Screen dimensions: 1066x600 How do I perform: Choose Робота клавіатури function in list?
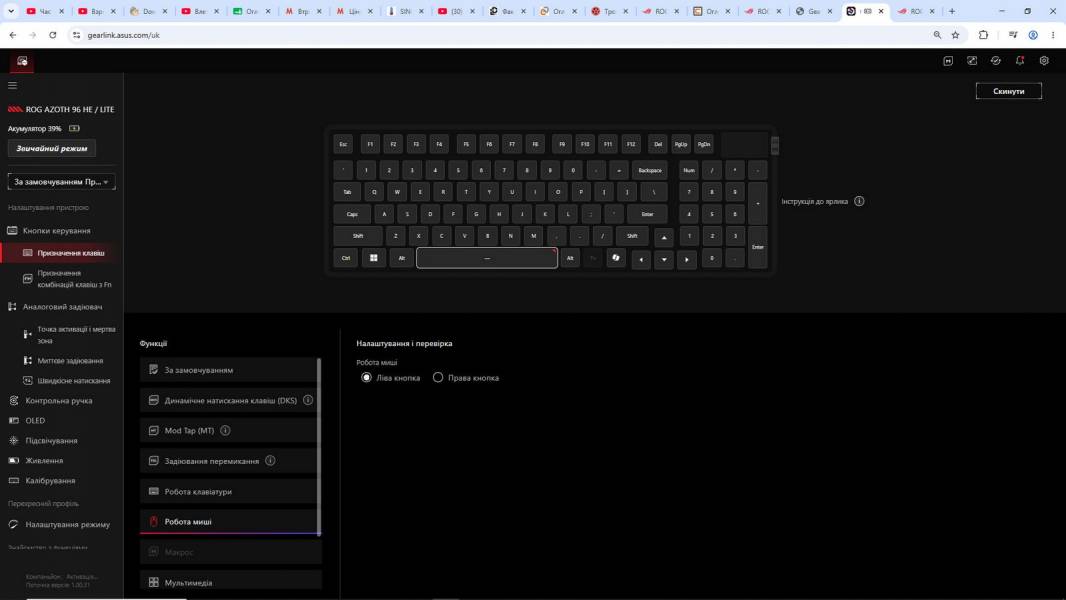pyautogui.click(x=229, y=491)
